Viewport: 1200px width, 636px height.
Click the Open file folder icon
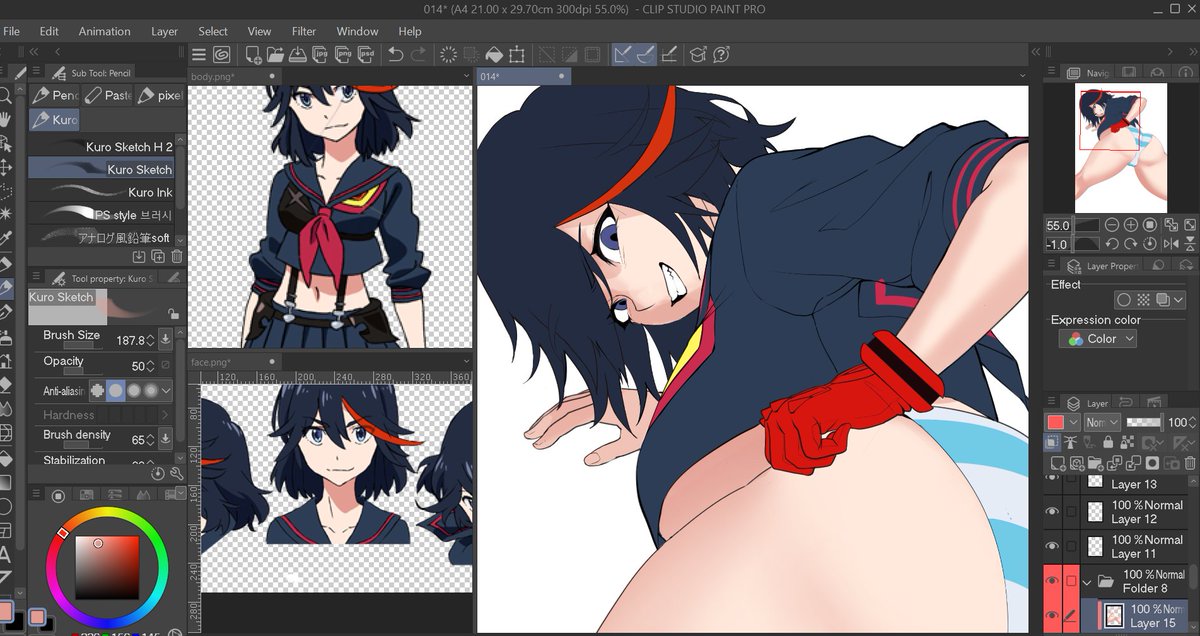click(x=275, y=54)
